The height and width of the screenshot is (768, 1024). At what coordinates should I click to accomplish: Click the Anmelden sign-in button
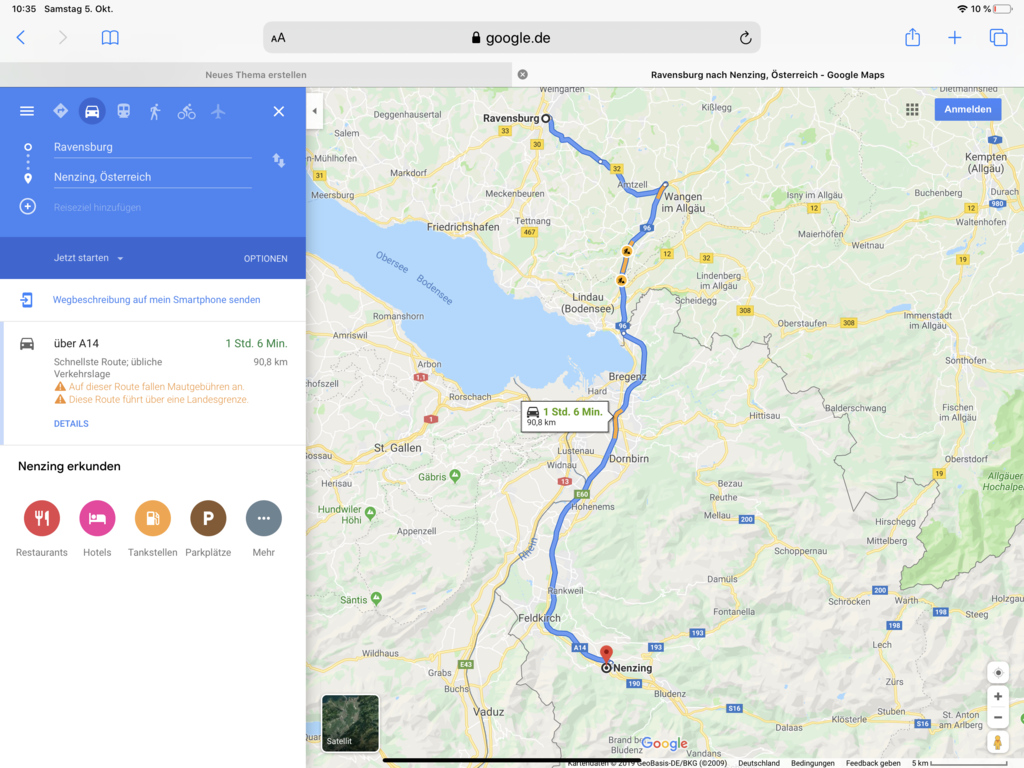click(968, 109)
